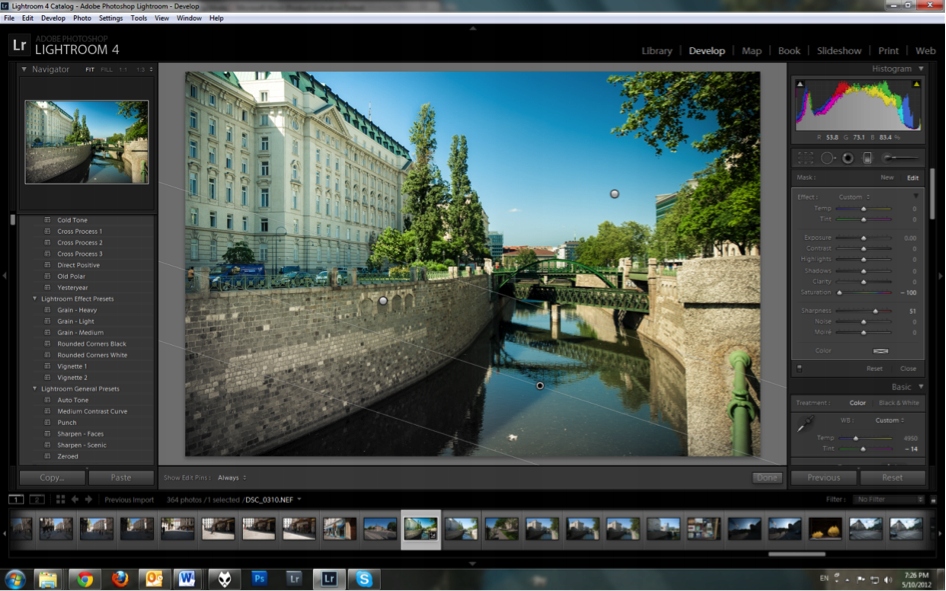Select the Graduated Filter tool
The width and height of the screenshot is (946, 591).
pos(866,157)
